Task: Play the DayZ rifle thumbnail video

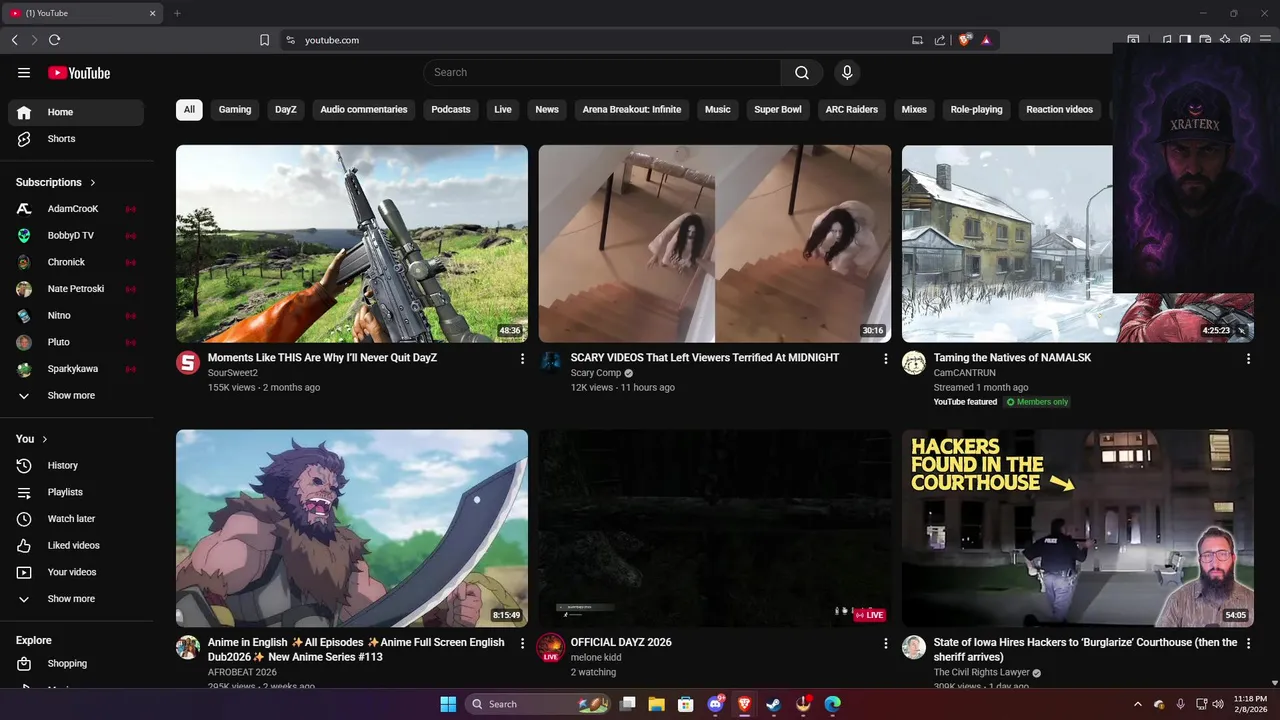Action: point(352,244)
